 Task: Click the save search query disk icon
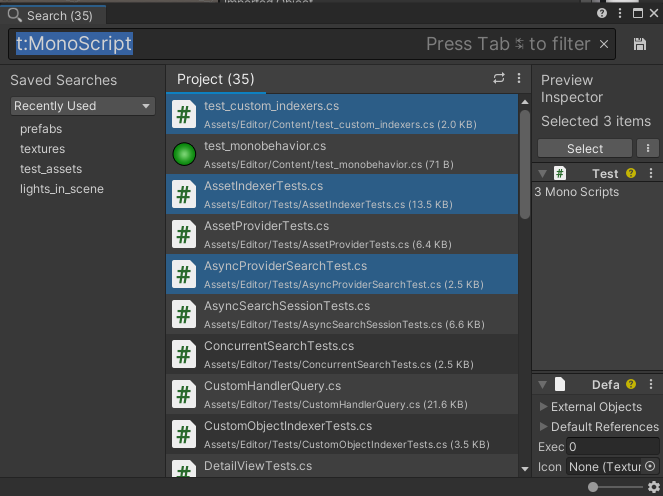tap(640, 44)
